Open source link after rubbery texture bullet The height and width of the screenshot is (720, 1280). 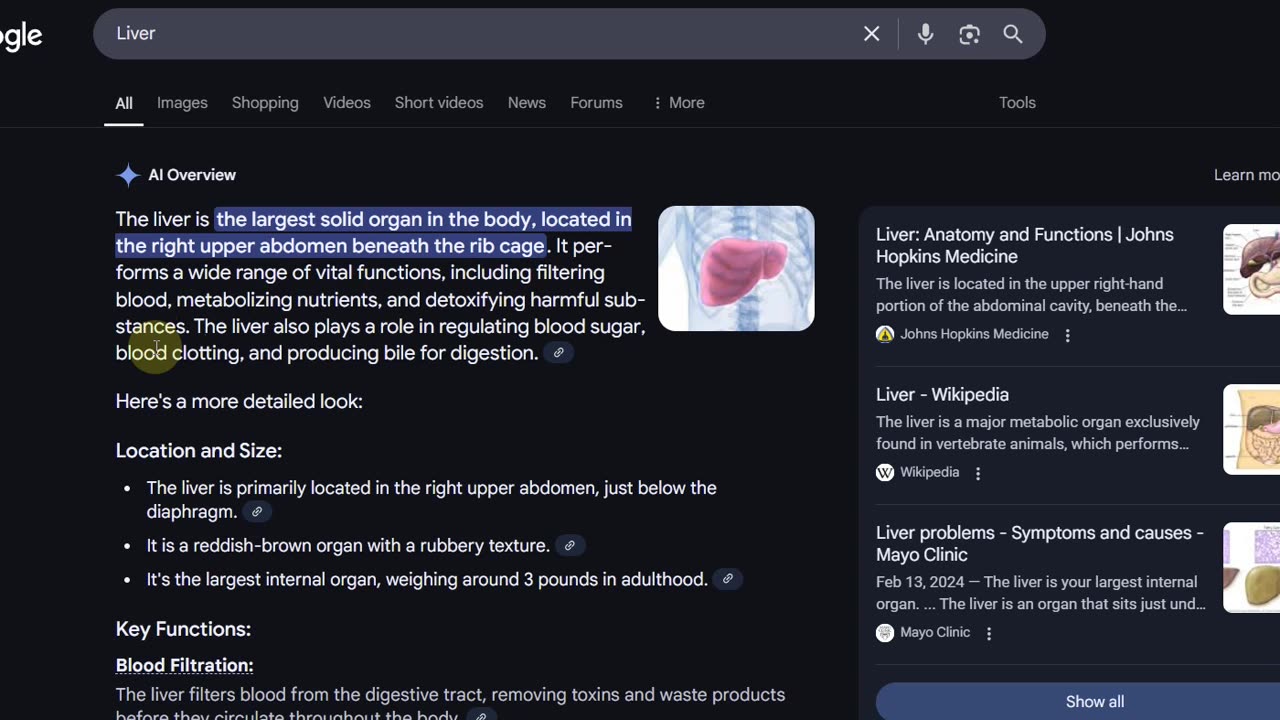pos(569,546)
